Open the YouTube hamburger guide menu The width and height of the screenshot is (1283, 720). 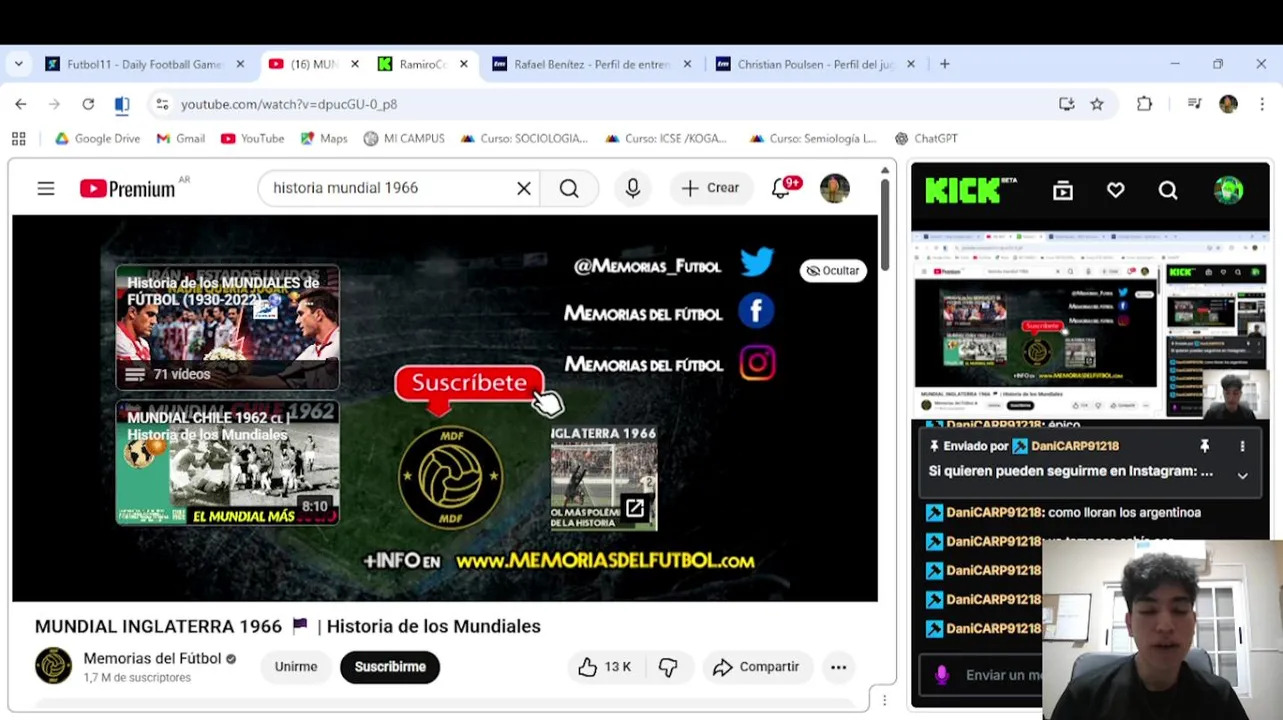[46, 188]
